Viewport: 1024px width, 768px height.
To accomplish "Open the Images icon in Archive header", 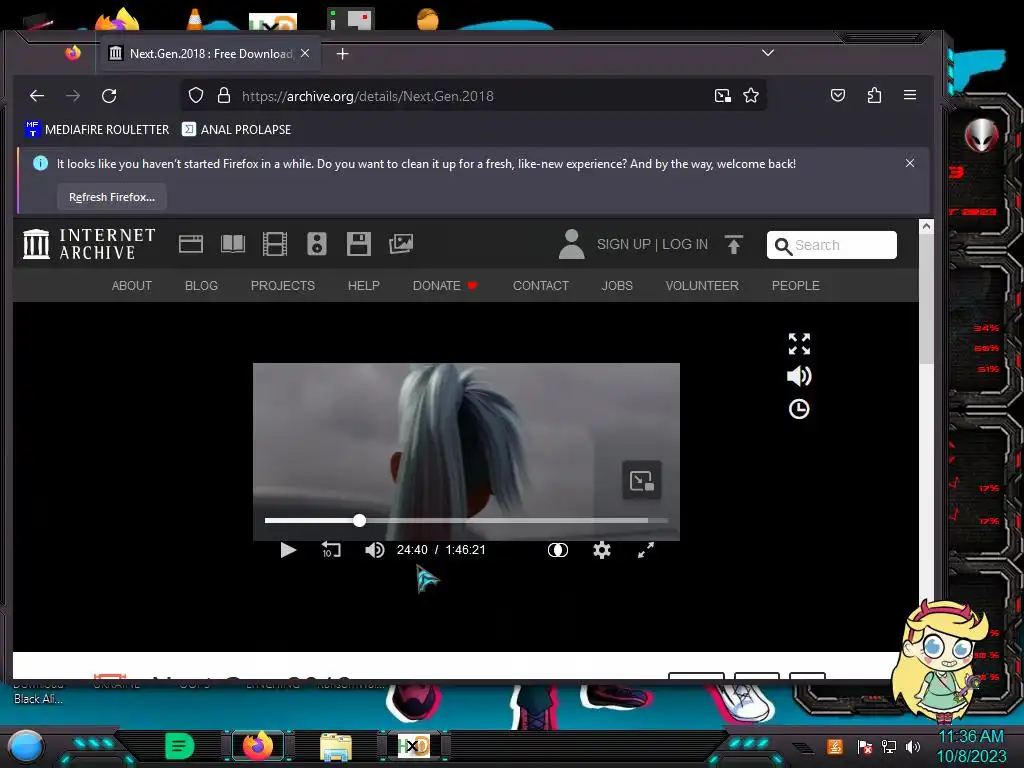I will coord(401,244).
